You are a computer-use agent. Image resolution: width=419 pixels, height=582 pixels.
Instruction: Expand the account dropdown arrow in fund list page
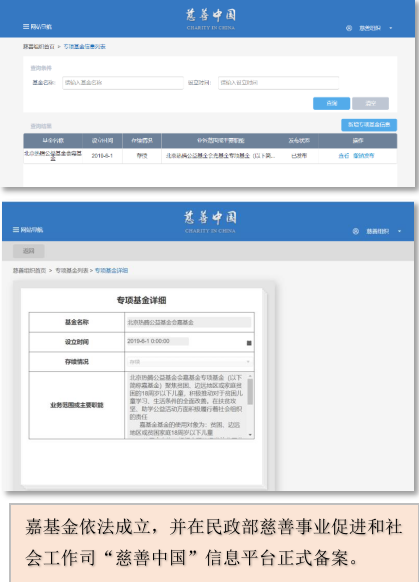tap(390, 28)
